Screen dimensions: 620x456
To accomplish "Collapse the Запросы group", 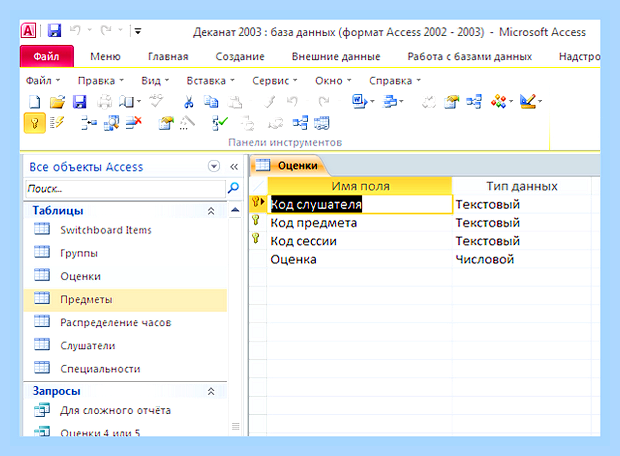I will click(211, 391).
